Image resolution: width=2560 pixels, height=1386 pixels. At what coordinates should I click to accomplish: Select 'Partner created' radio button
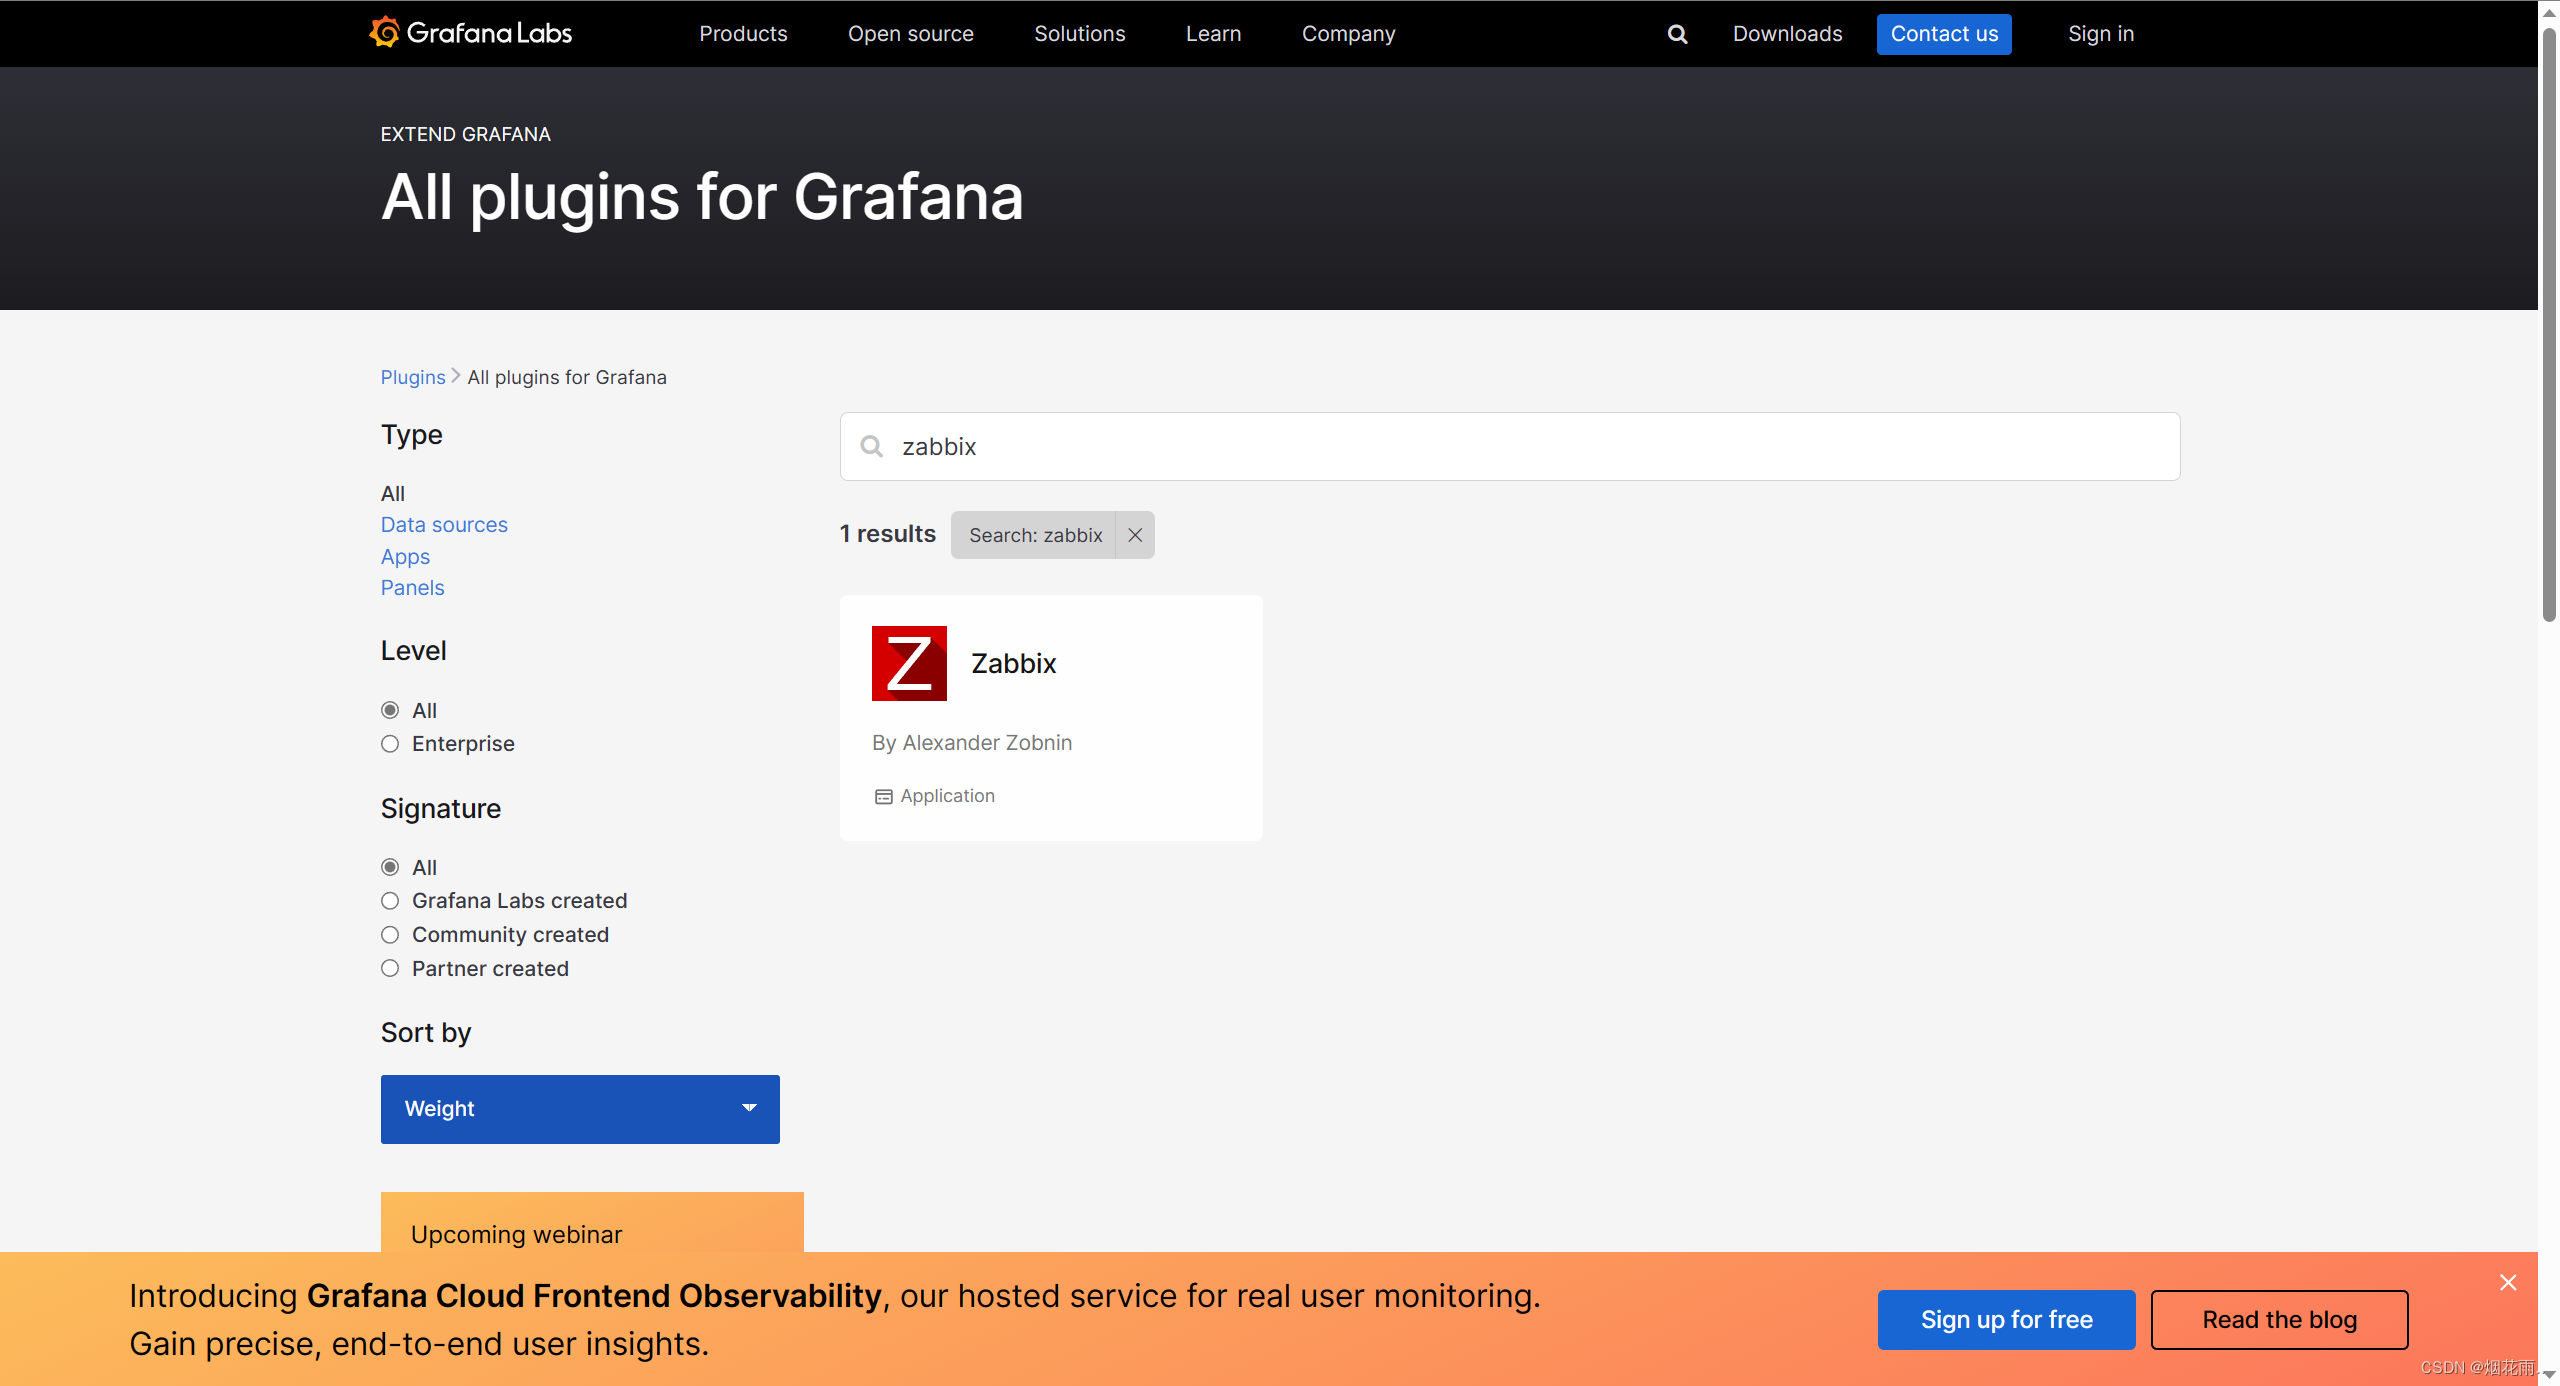click(x=390, y=969)
